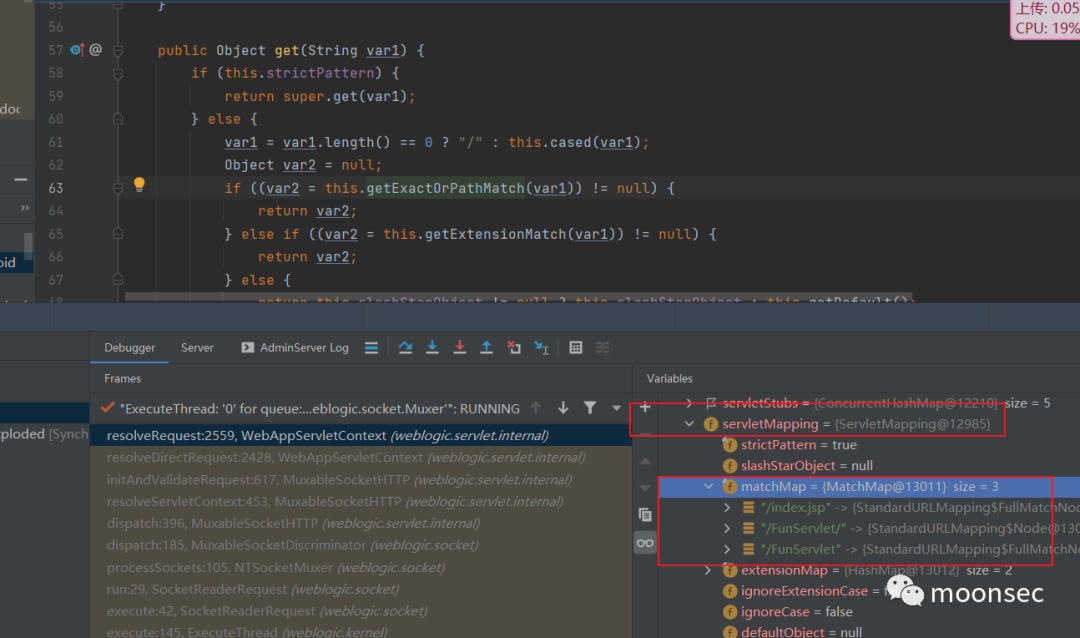Click the Drop Frame icon
Viewport: 1080px width, 638px height.
tap(514, 348)
